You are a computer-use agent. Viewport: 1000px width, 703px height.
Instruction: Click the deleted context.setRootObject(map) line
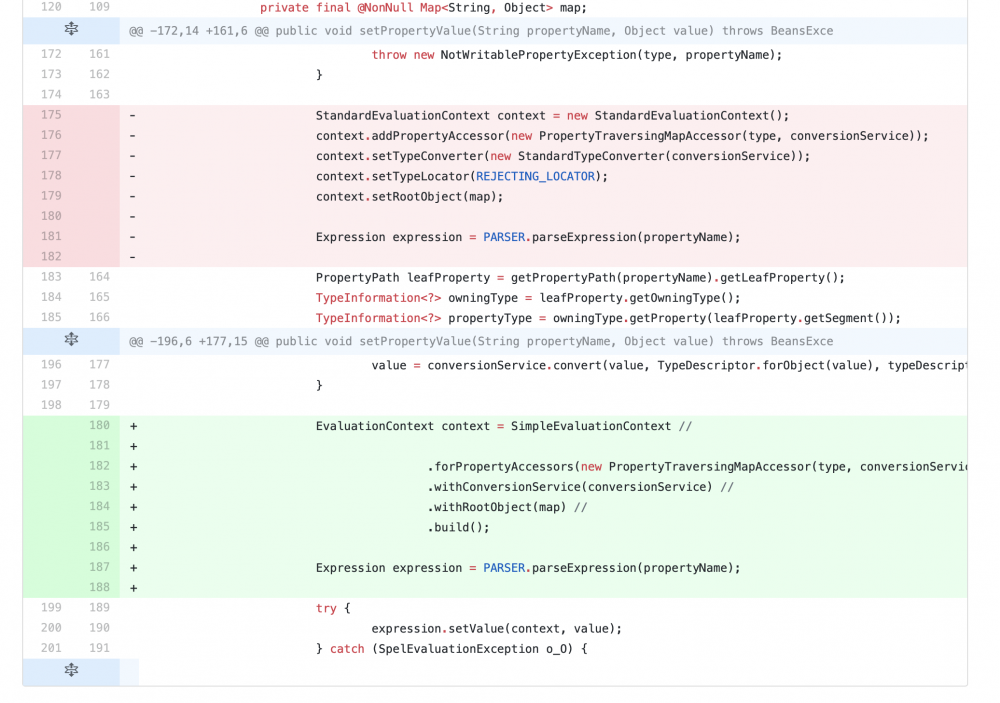(x=409, y=196)
